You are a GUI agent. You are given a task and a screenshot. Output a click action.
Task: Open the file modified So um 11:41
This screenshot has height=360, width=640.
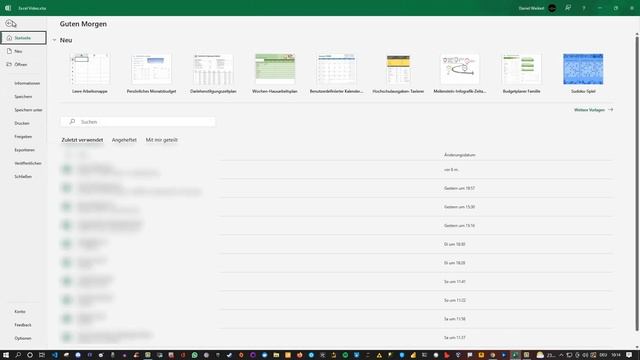coord(337,282)
